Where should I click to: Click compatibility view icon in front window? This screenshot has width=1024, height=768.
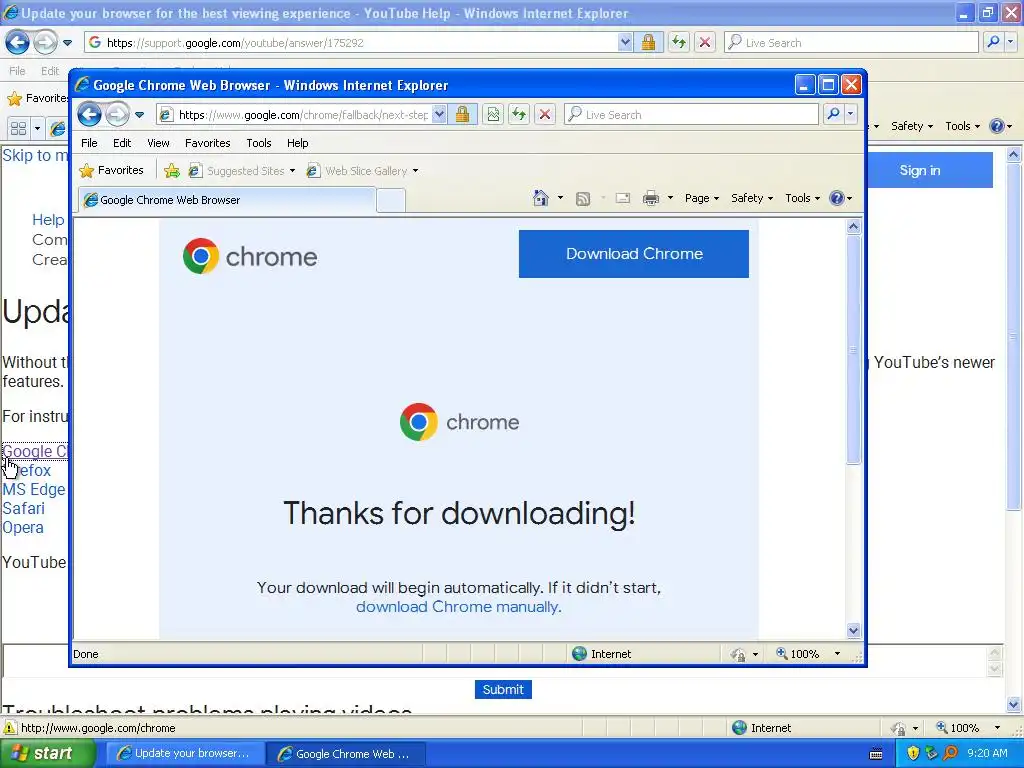(493, 115)
